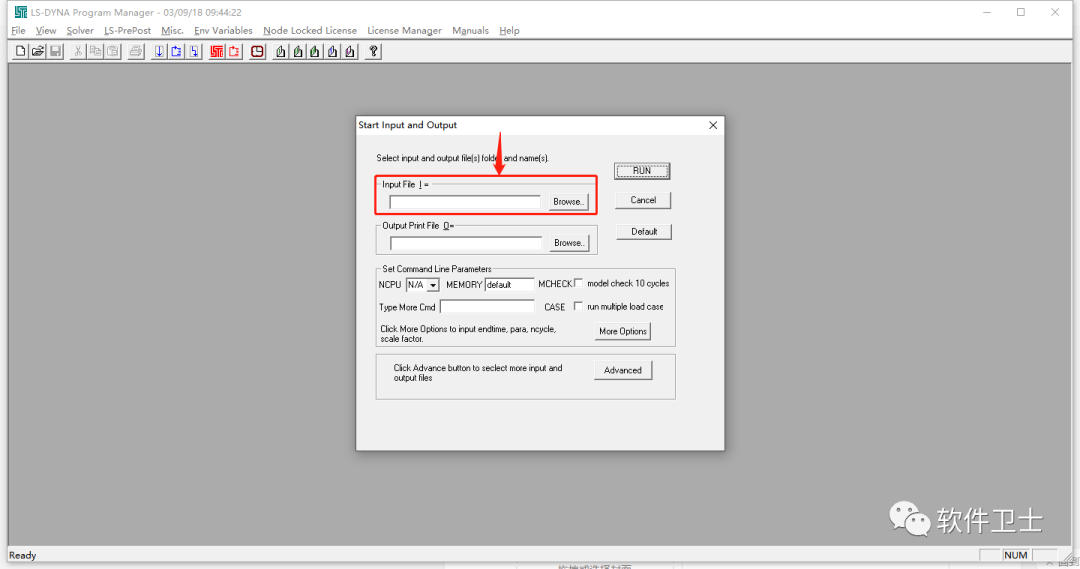1080x569 pixels.
Task: Click the question mark help icon
Action: [x=373, y=51]
